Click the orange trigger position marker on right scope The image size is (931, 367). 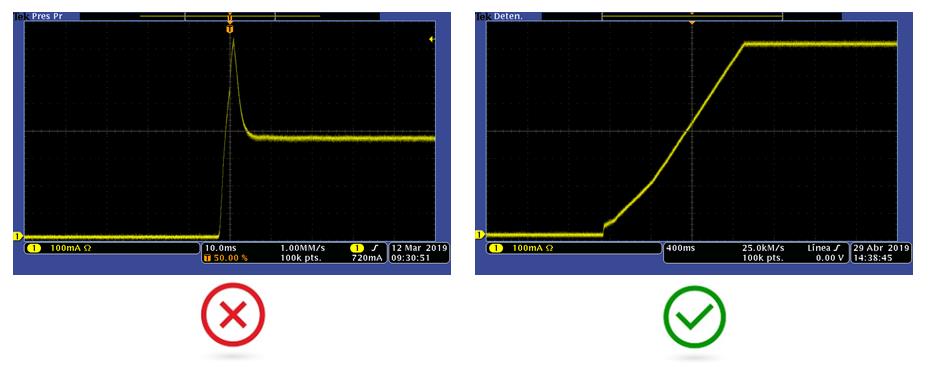692,22
